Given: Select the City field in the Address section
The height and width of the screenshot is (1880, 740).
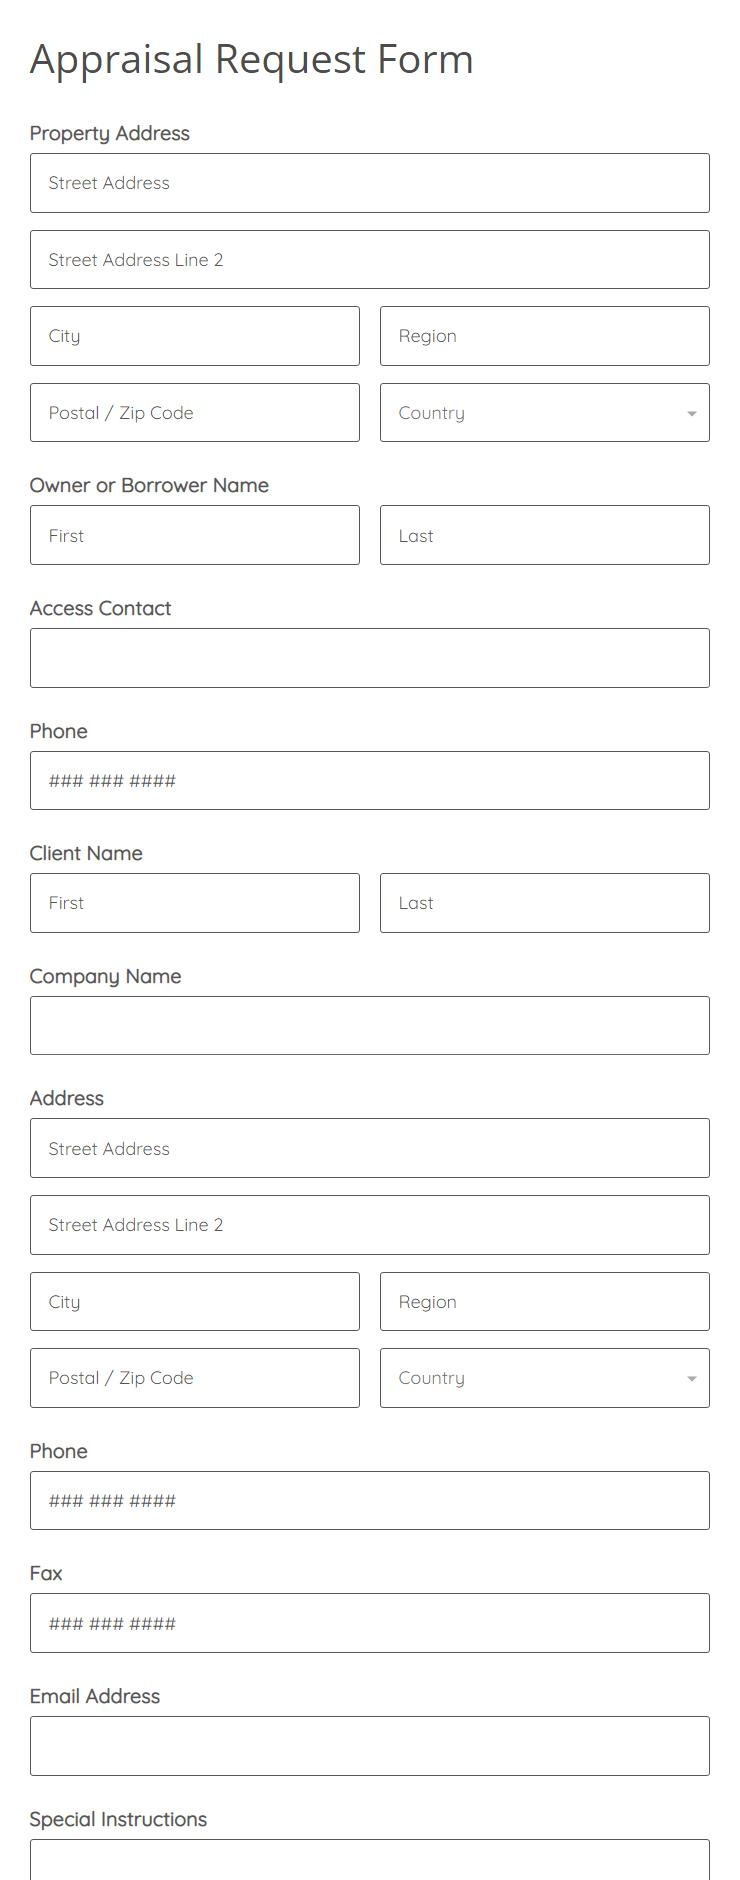Looking at the screenshot, I should [194, 1301].
